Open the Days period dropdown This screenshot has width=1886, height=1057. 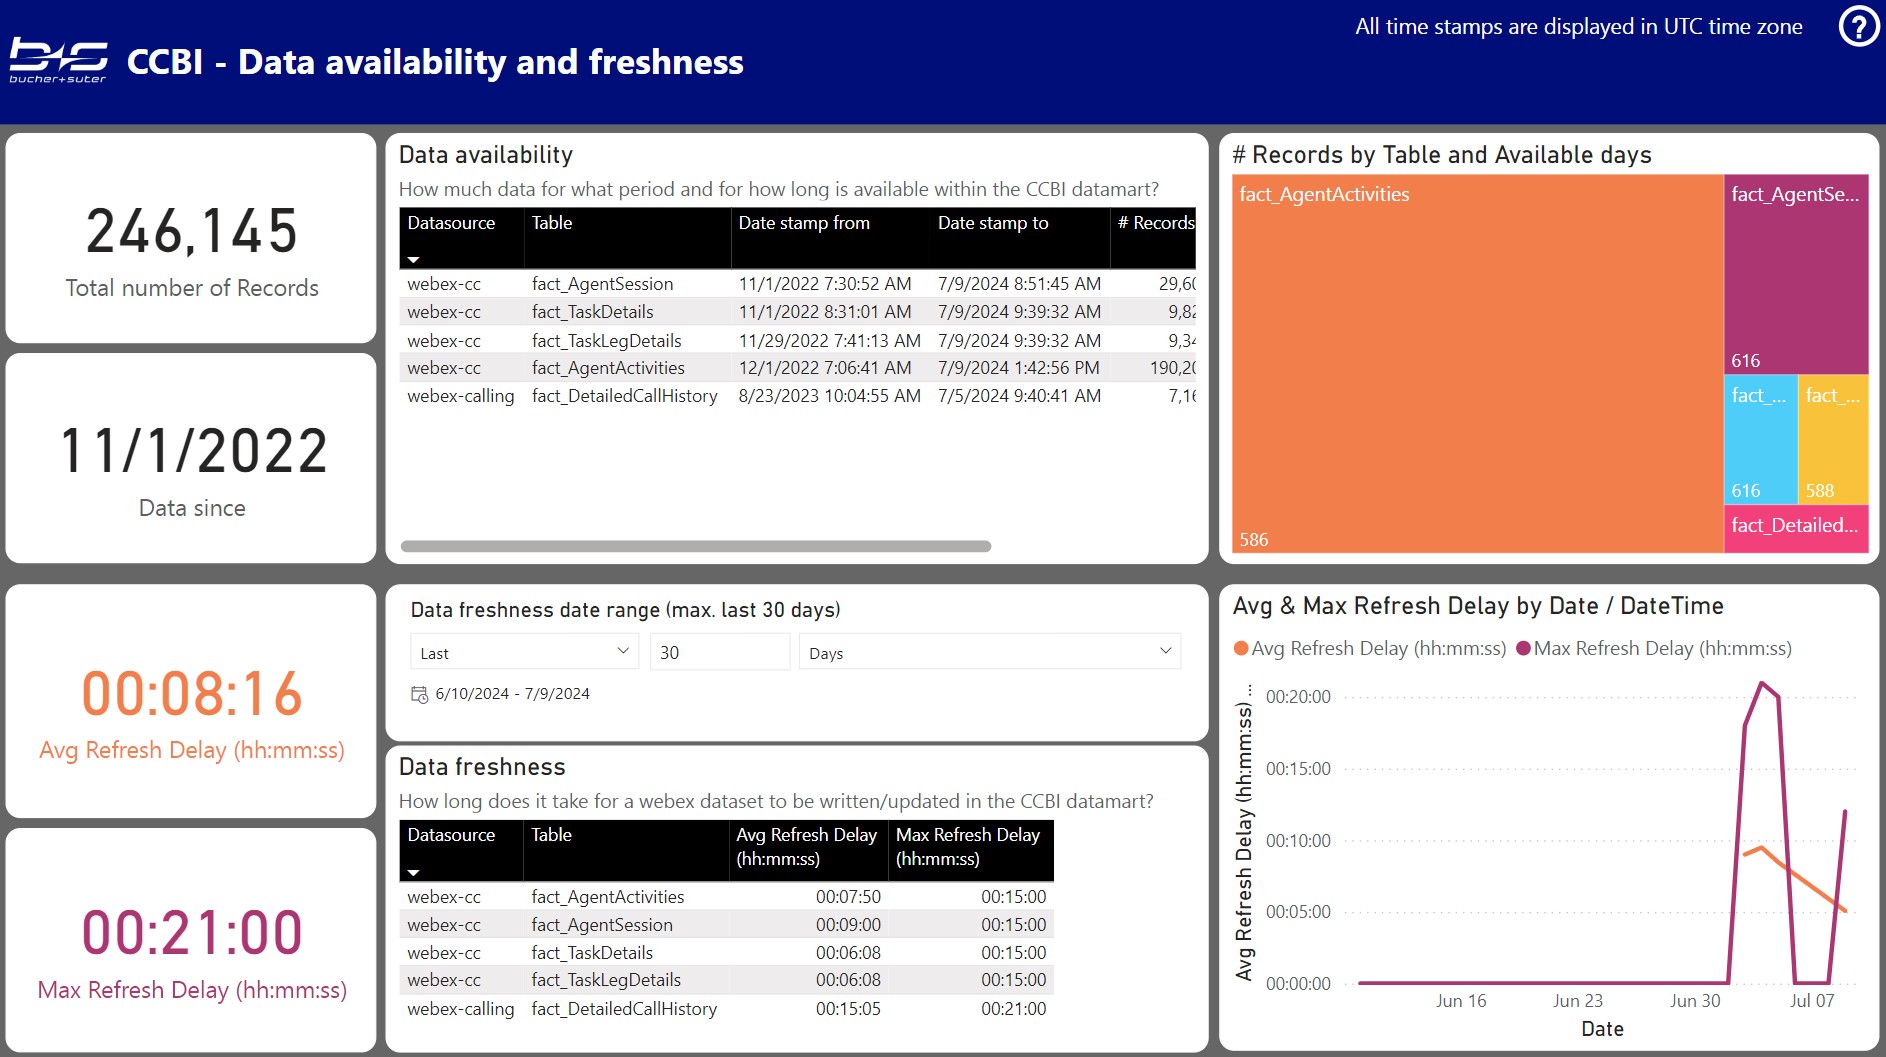tap(990, 652)
